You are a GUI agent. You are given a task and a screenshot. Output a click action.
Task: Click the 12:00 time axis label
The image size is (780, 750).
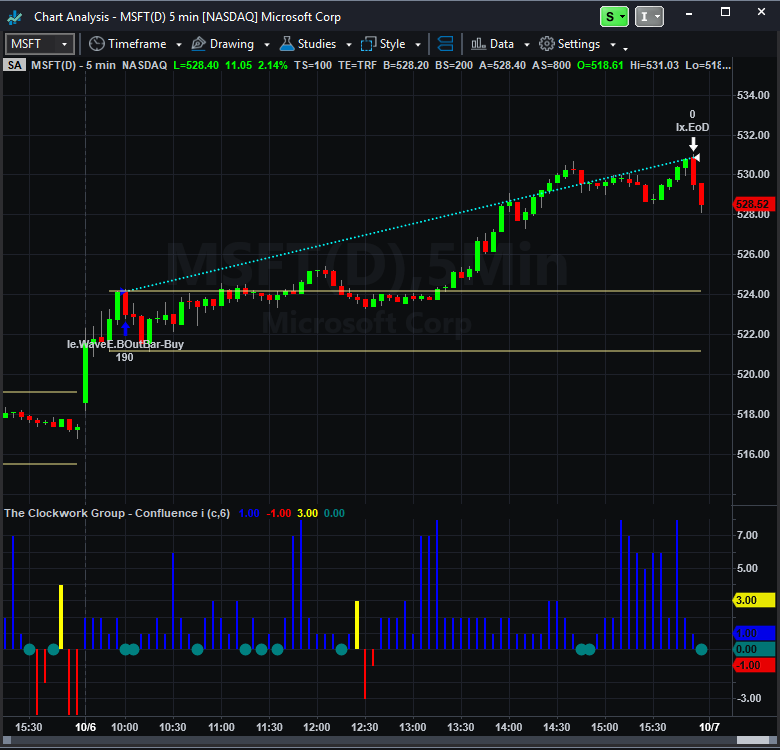point(316,727)
